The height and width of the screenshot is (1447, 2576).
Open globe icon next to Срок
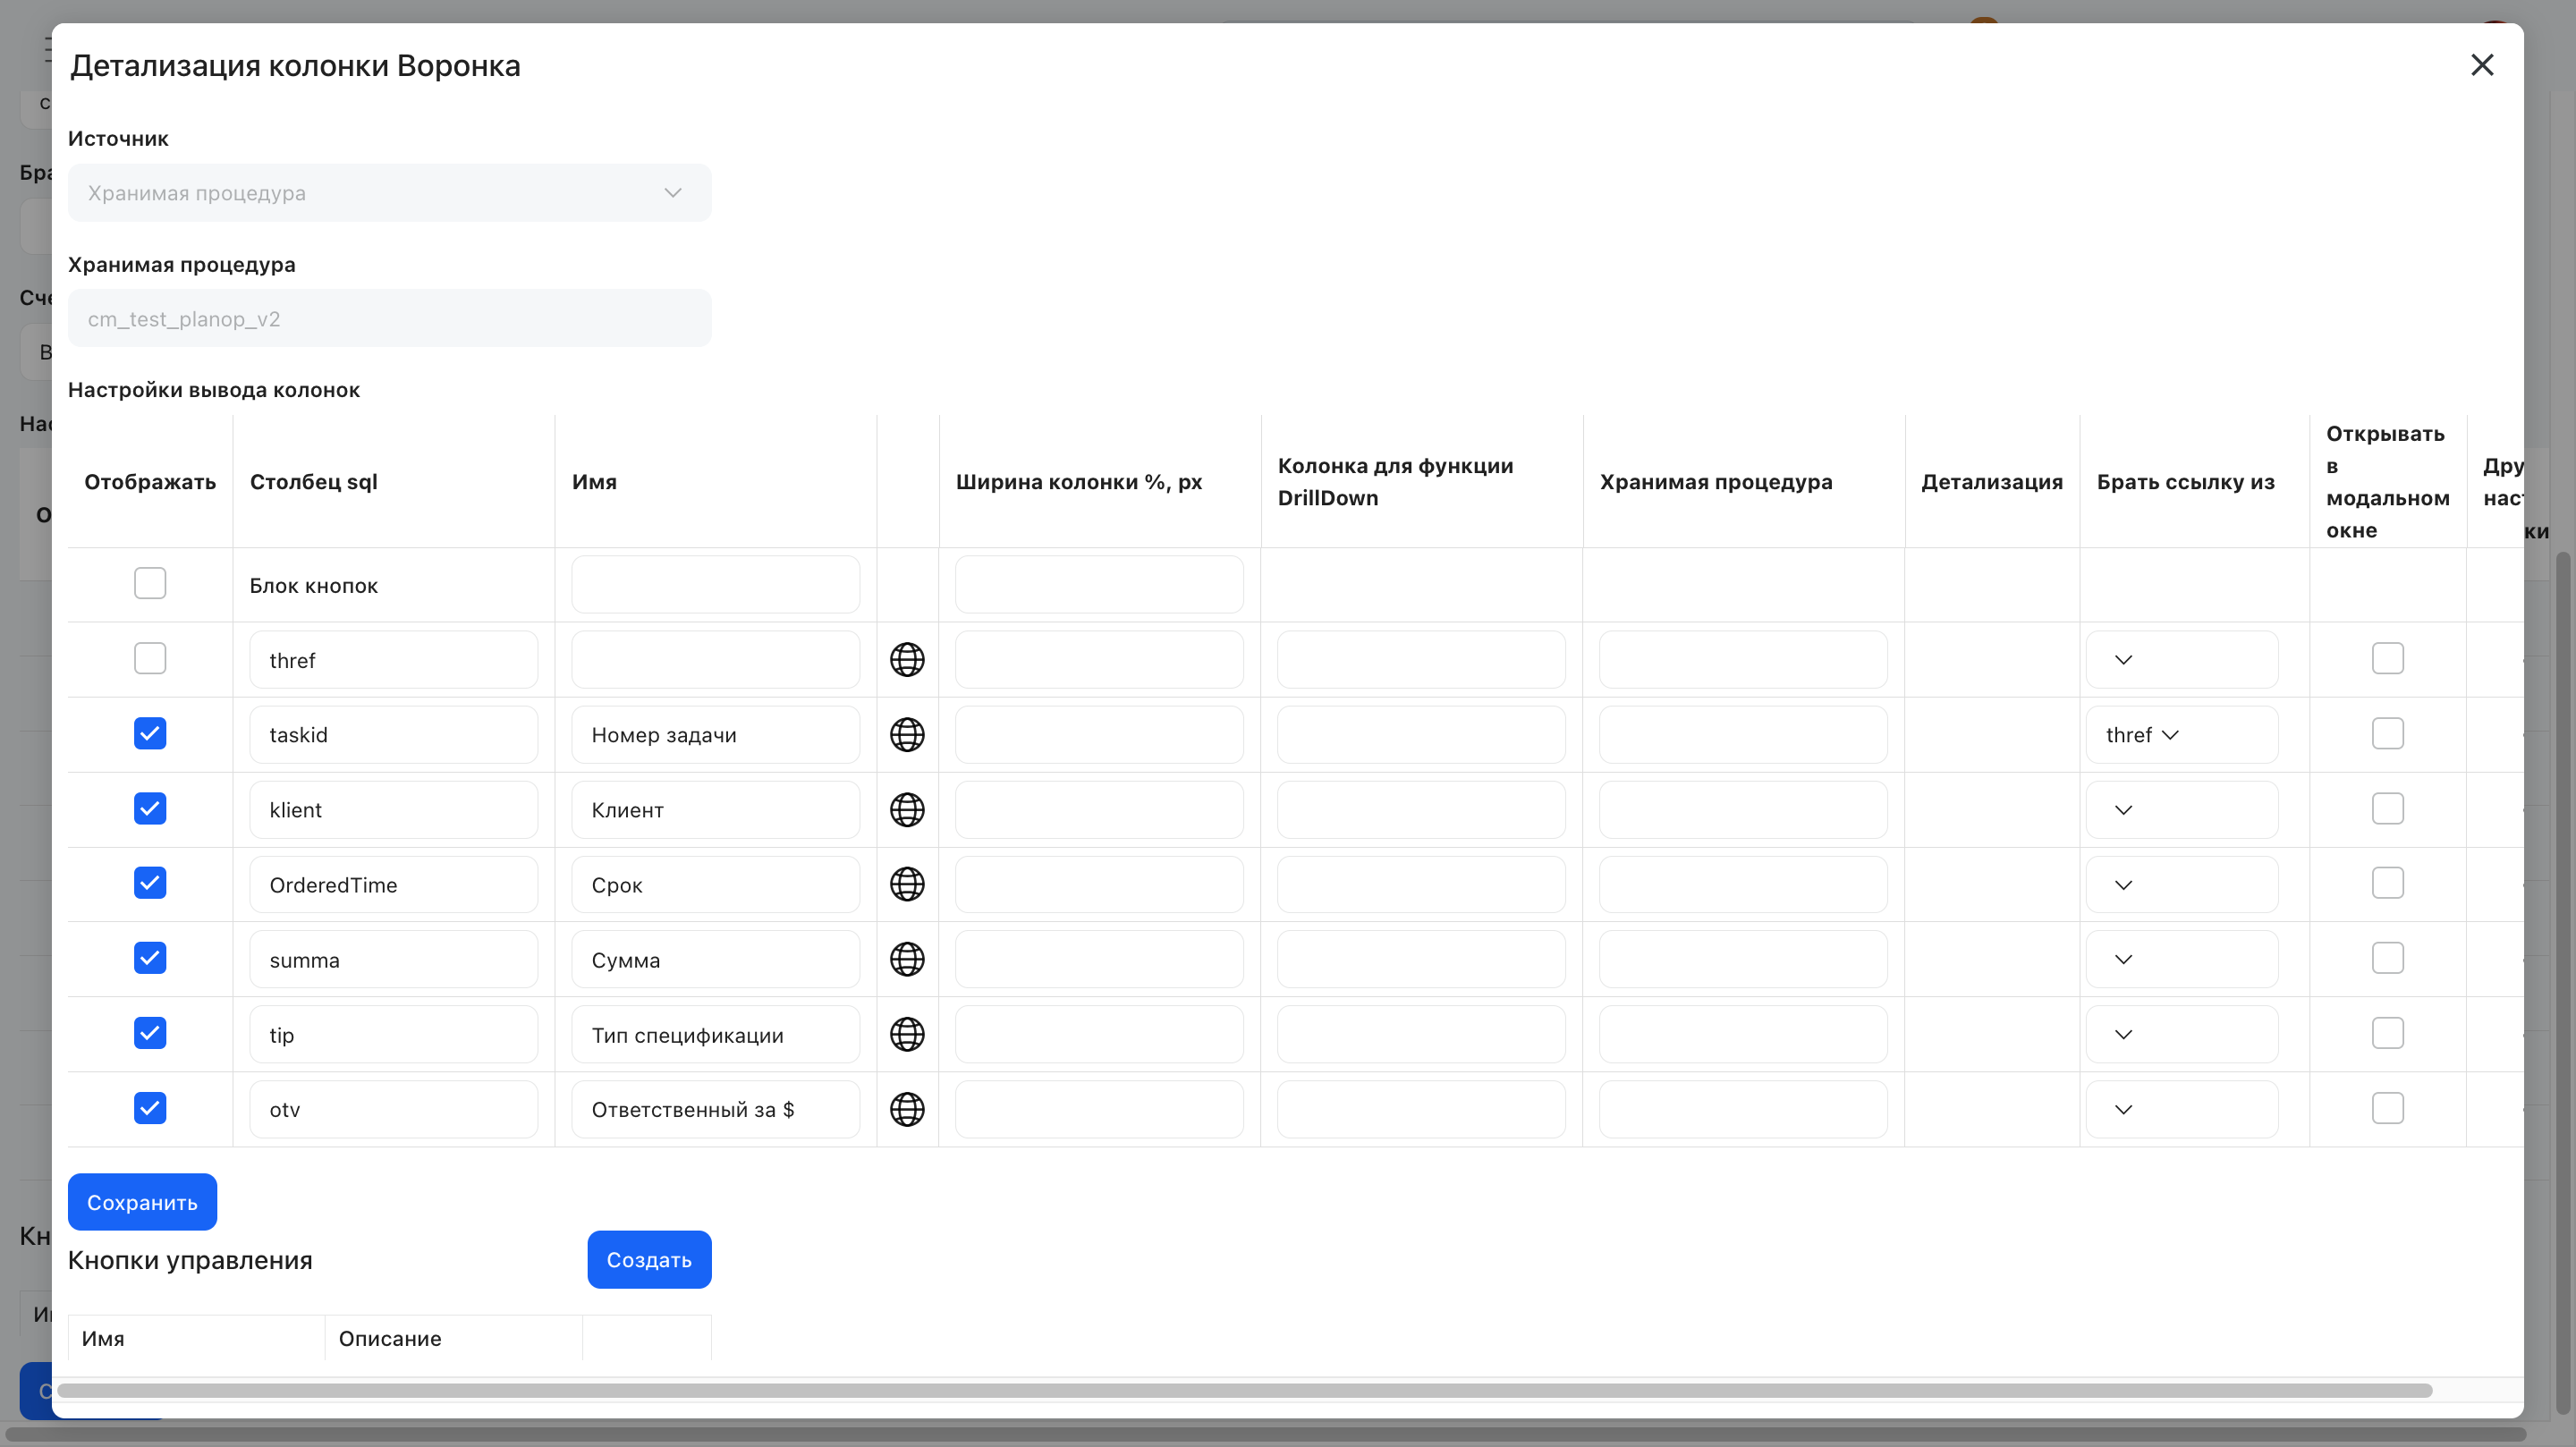[x=907, y=884]
